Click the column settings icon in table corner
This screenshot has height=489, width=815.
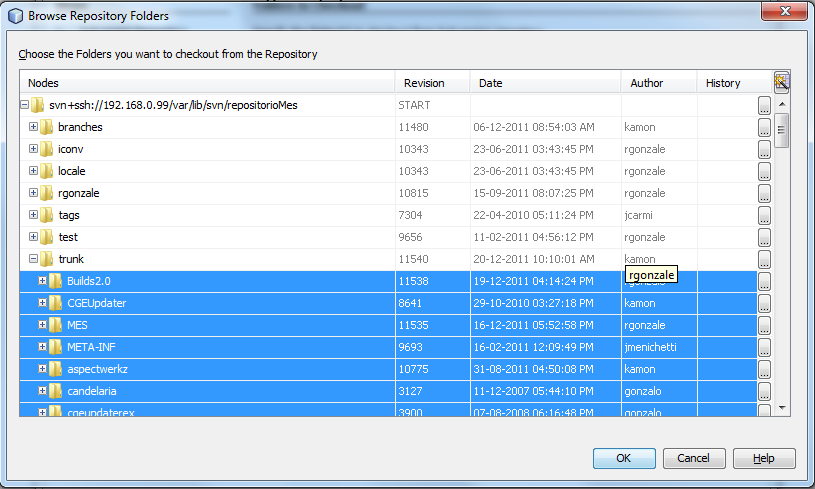(x=782, y=83)
